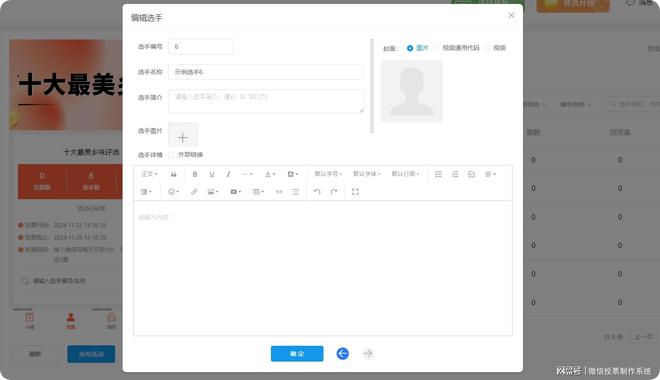Open the contestant tab in phone preview

coord(71,320)
